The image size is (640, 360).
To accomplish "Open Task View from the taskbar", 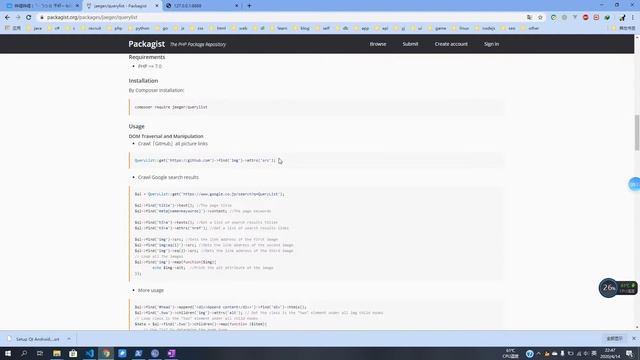I will click(40, 353).
